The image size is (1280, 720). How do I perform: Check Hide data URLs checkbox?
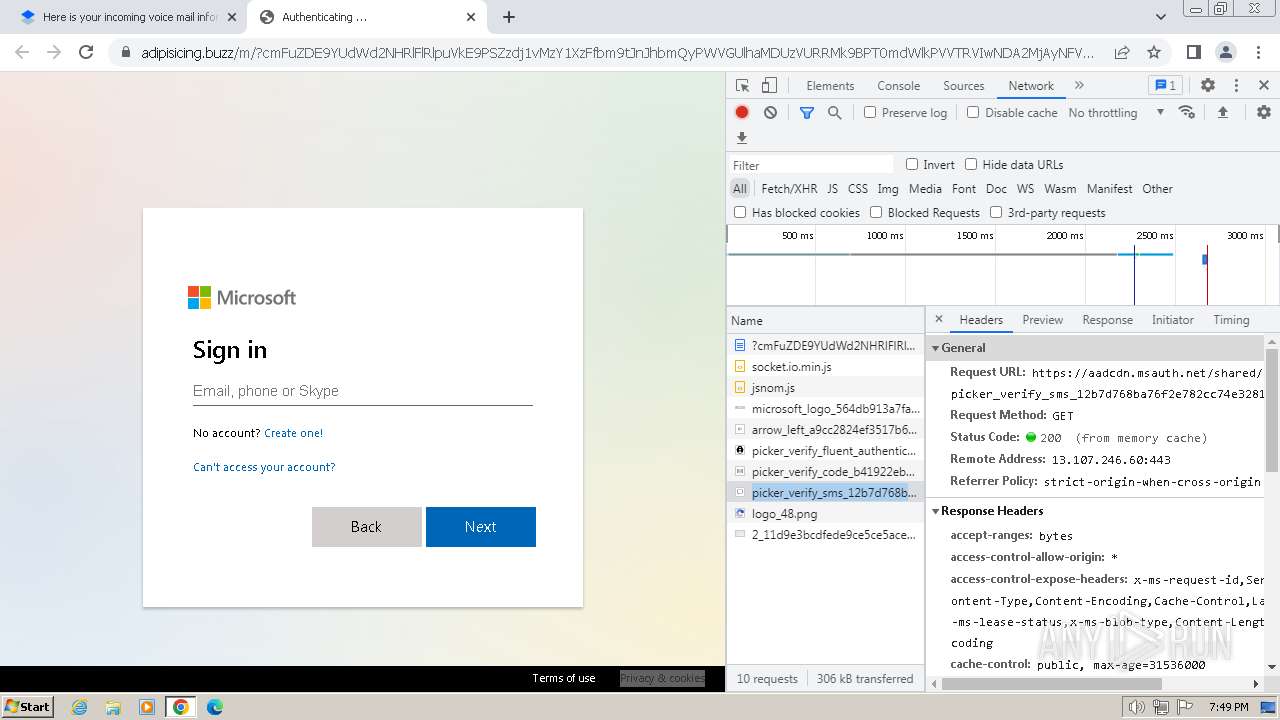click(x=971, y=165)
